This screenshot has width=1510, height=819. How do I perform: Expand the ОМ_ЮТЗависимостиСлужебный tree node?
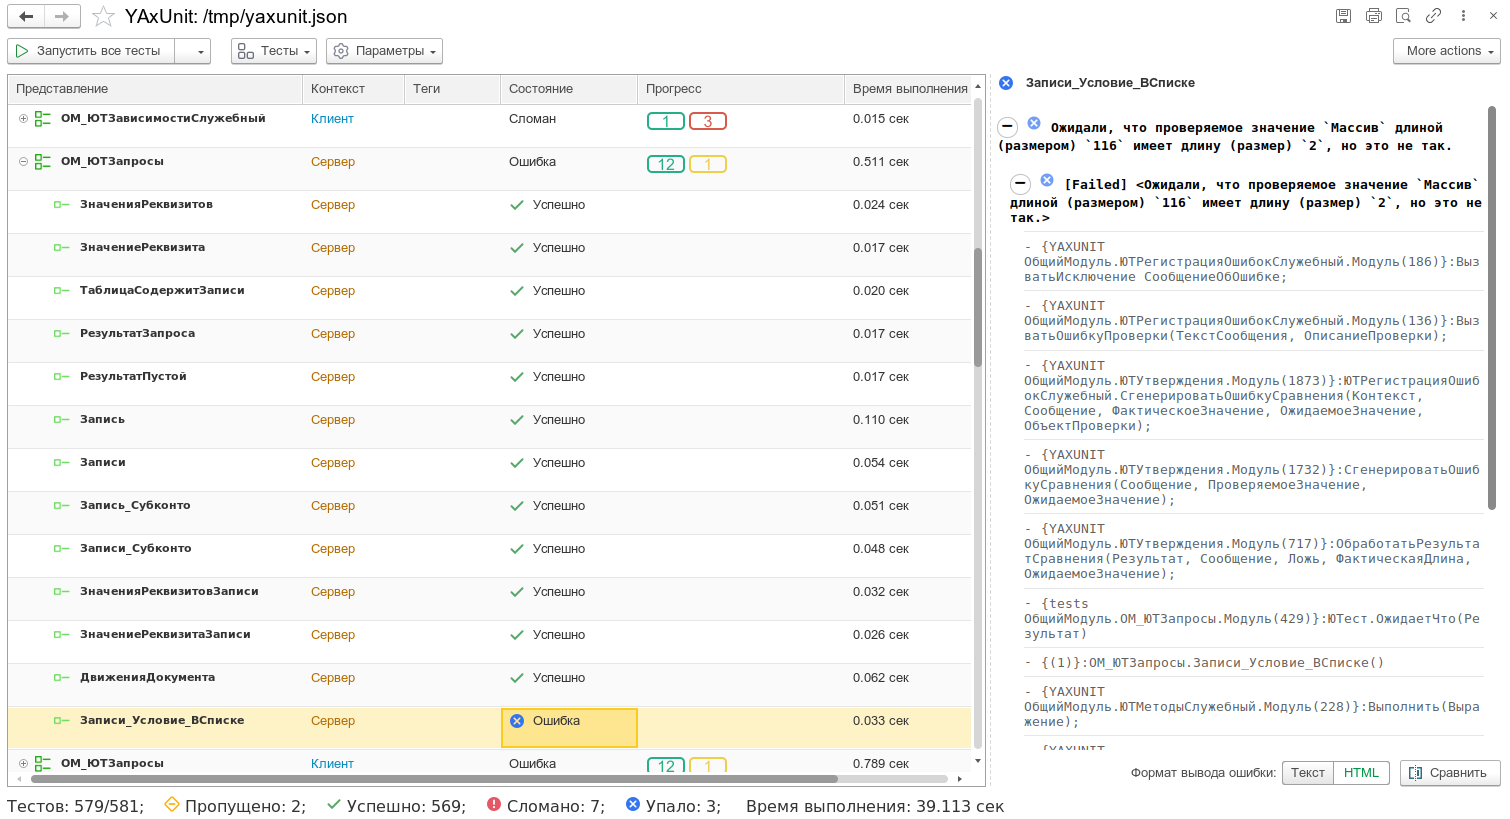click(23, 119)
